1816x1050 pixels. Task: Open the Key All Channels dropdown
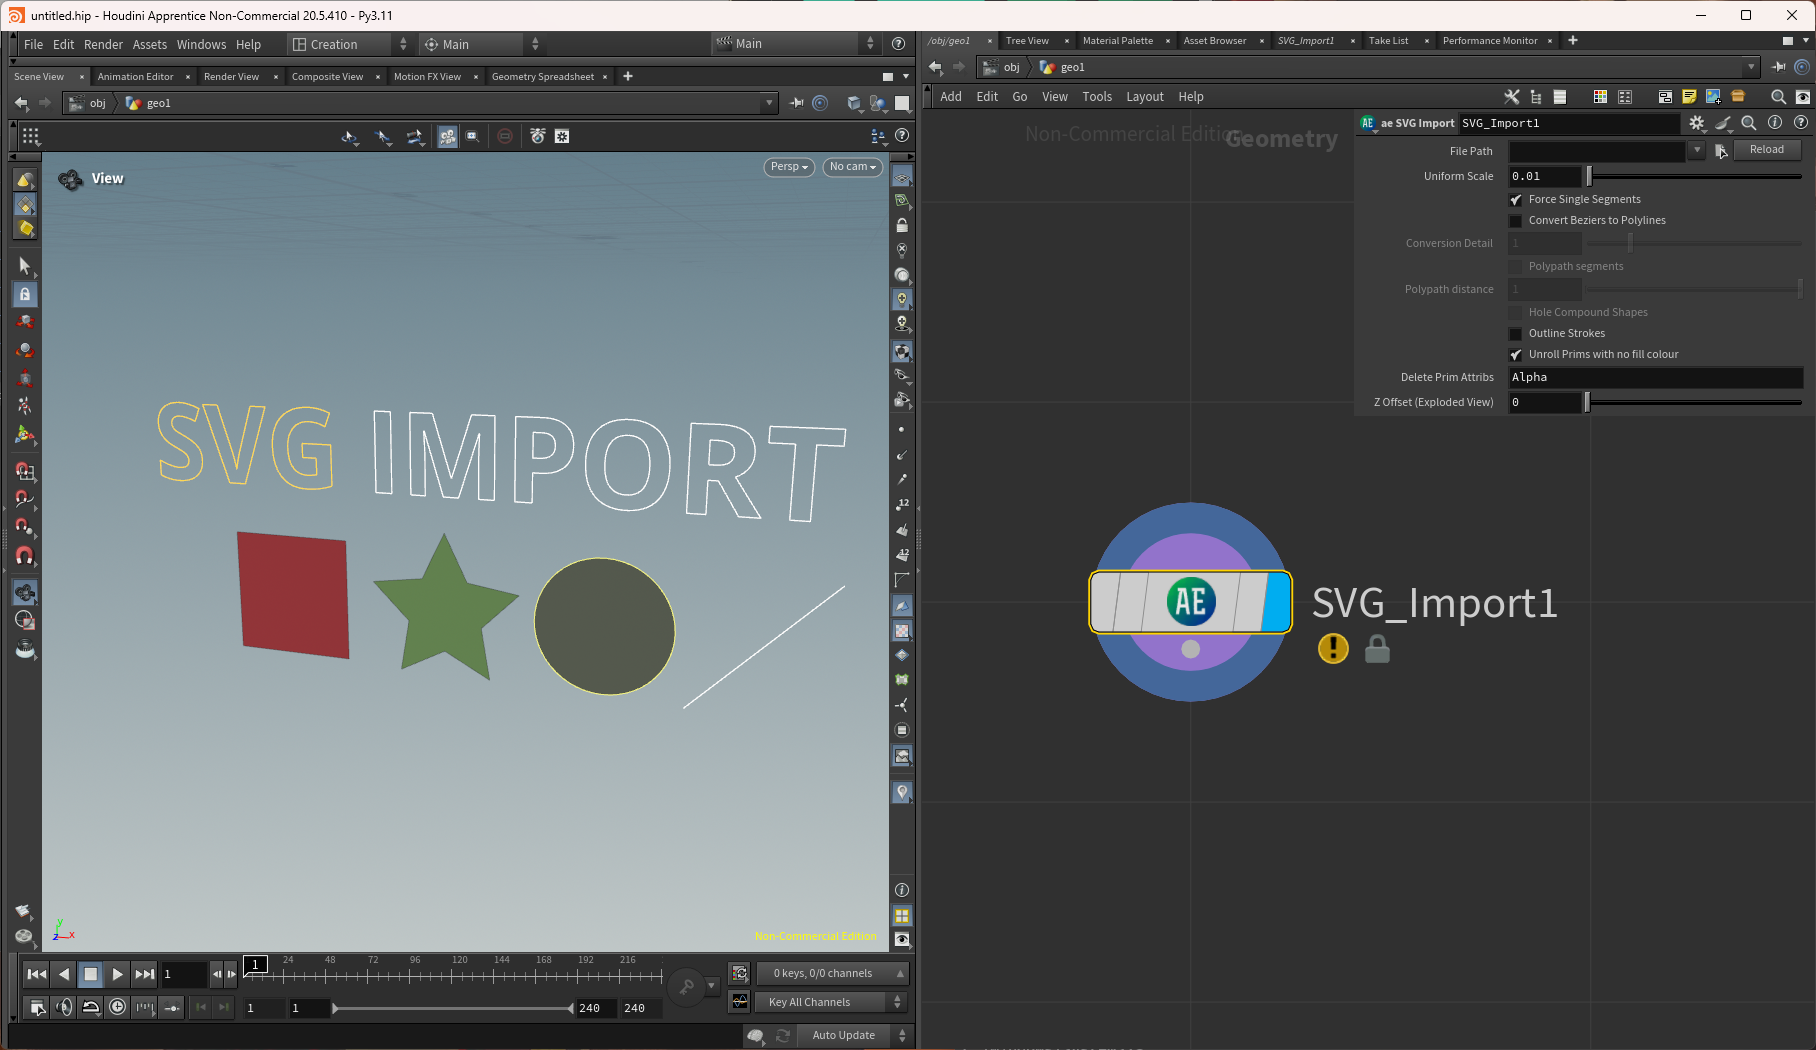(832, 1002)
